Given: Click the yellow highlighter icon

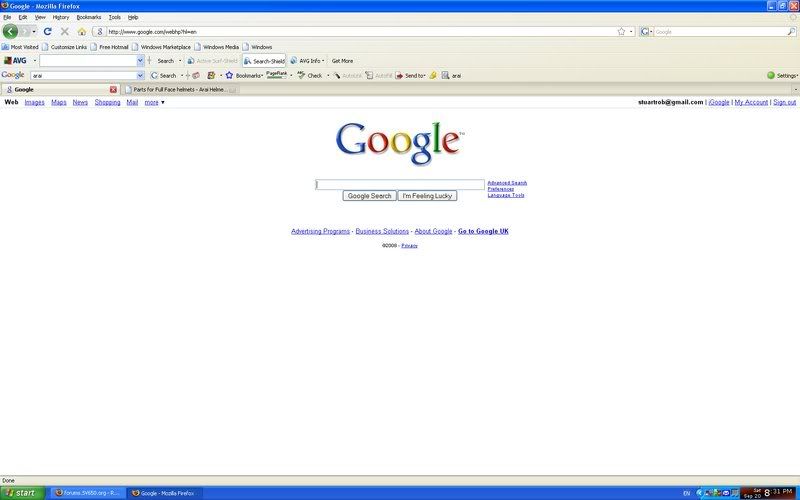Looking at the screenshot, I should pos(433,76).
